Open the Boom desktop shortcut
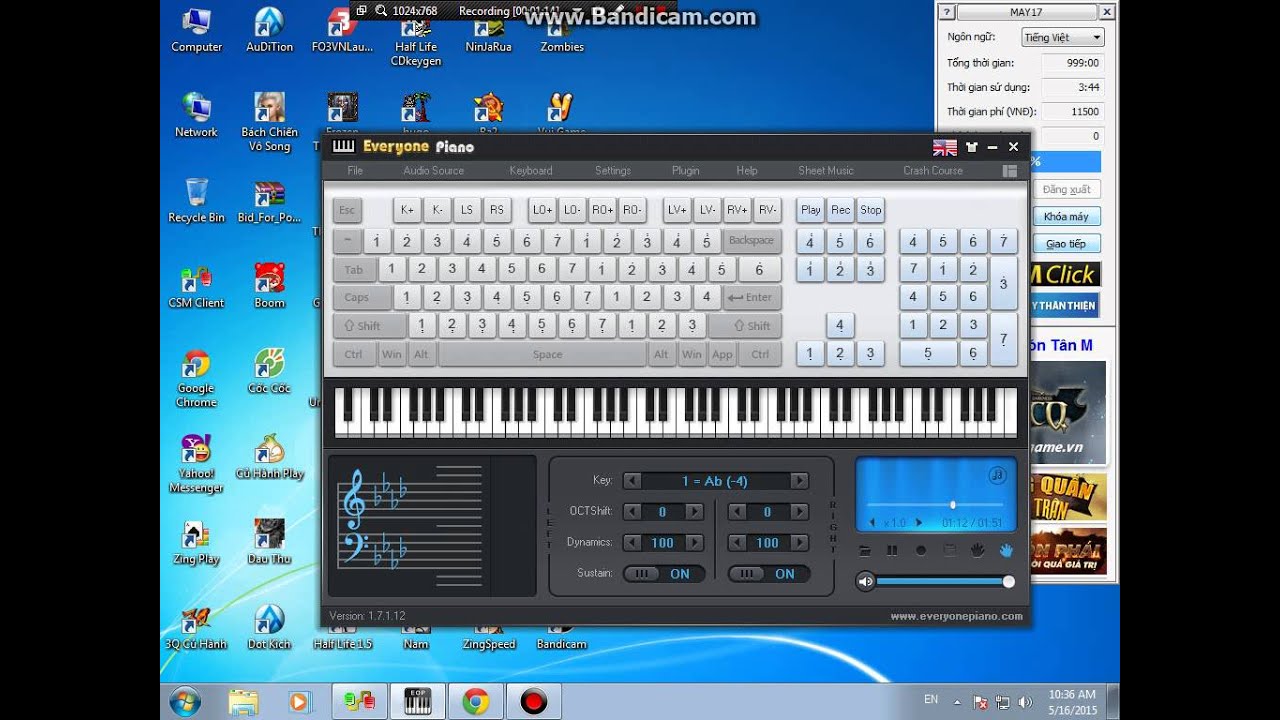 [x=269, y=285]
